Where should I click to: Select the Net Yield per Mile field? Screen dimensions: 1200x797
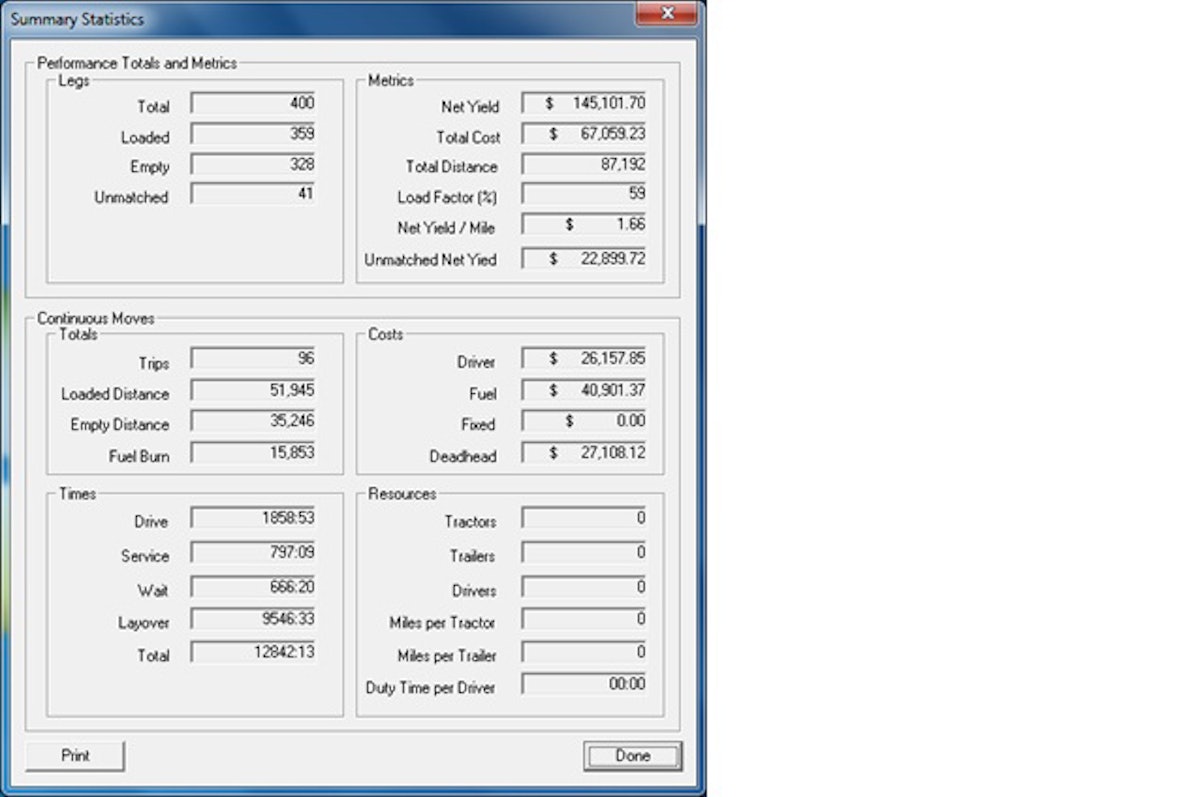point(585,226)
